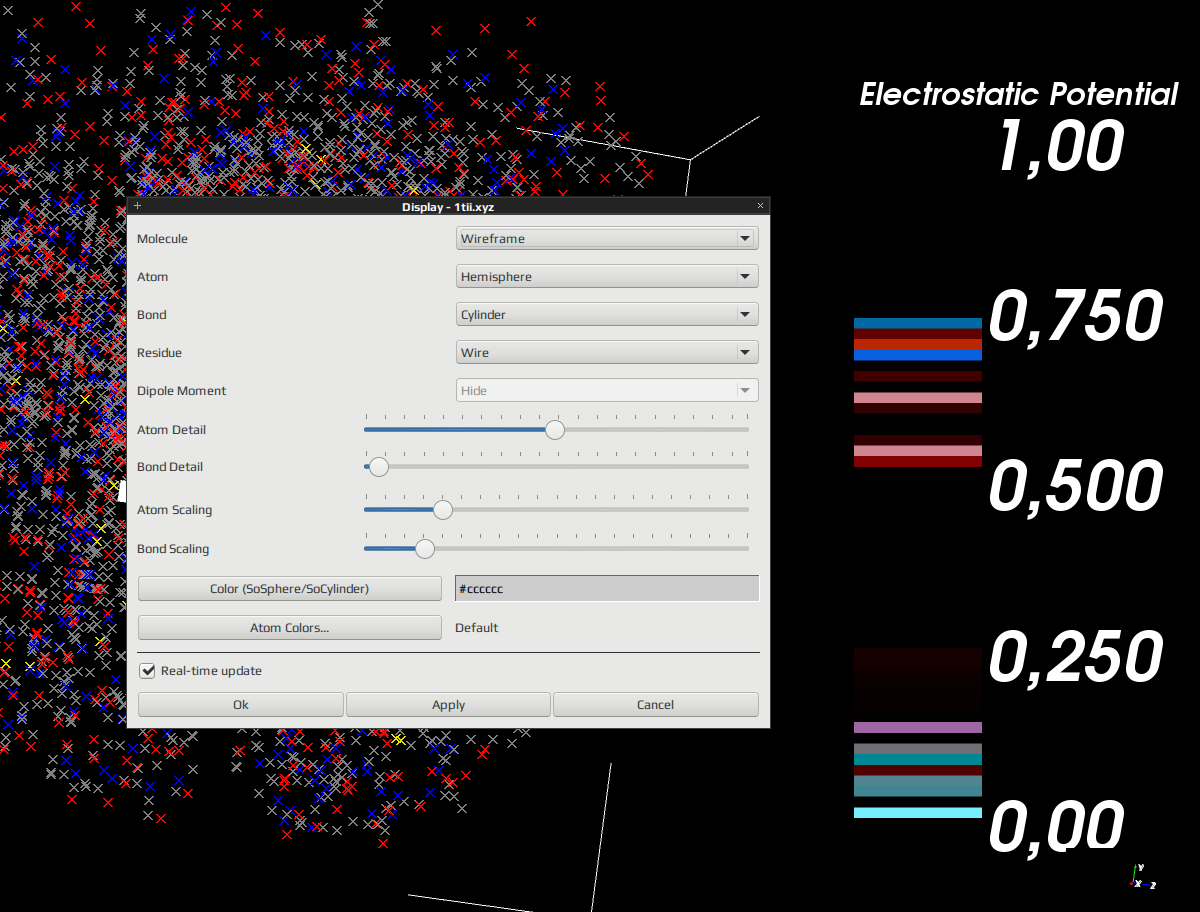Click the 0,750 legend value

pyautogui.click(x=1076, y=316)
